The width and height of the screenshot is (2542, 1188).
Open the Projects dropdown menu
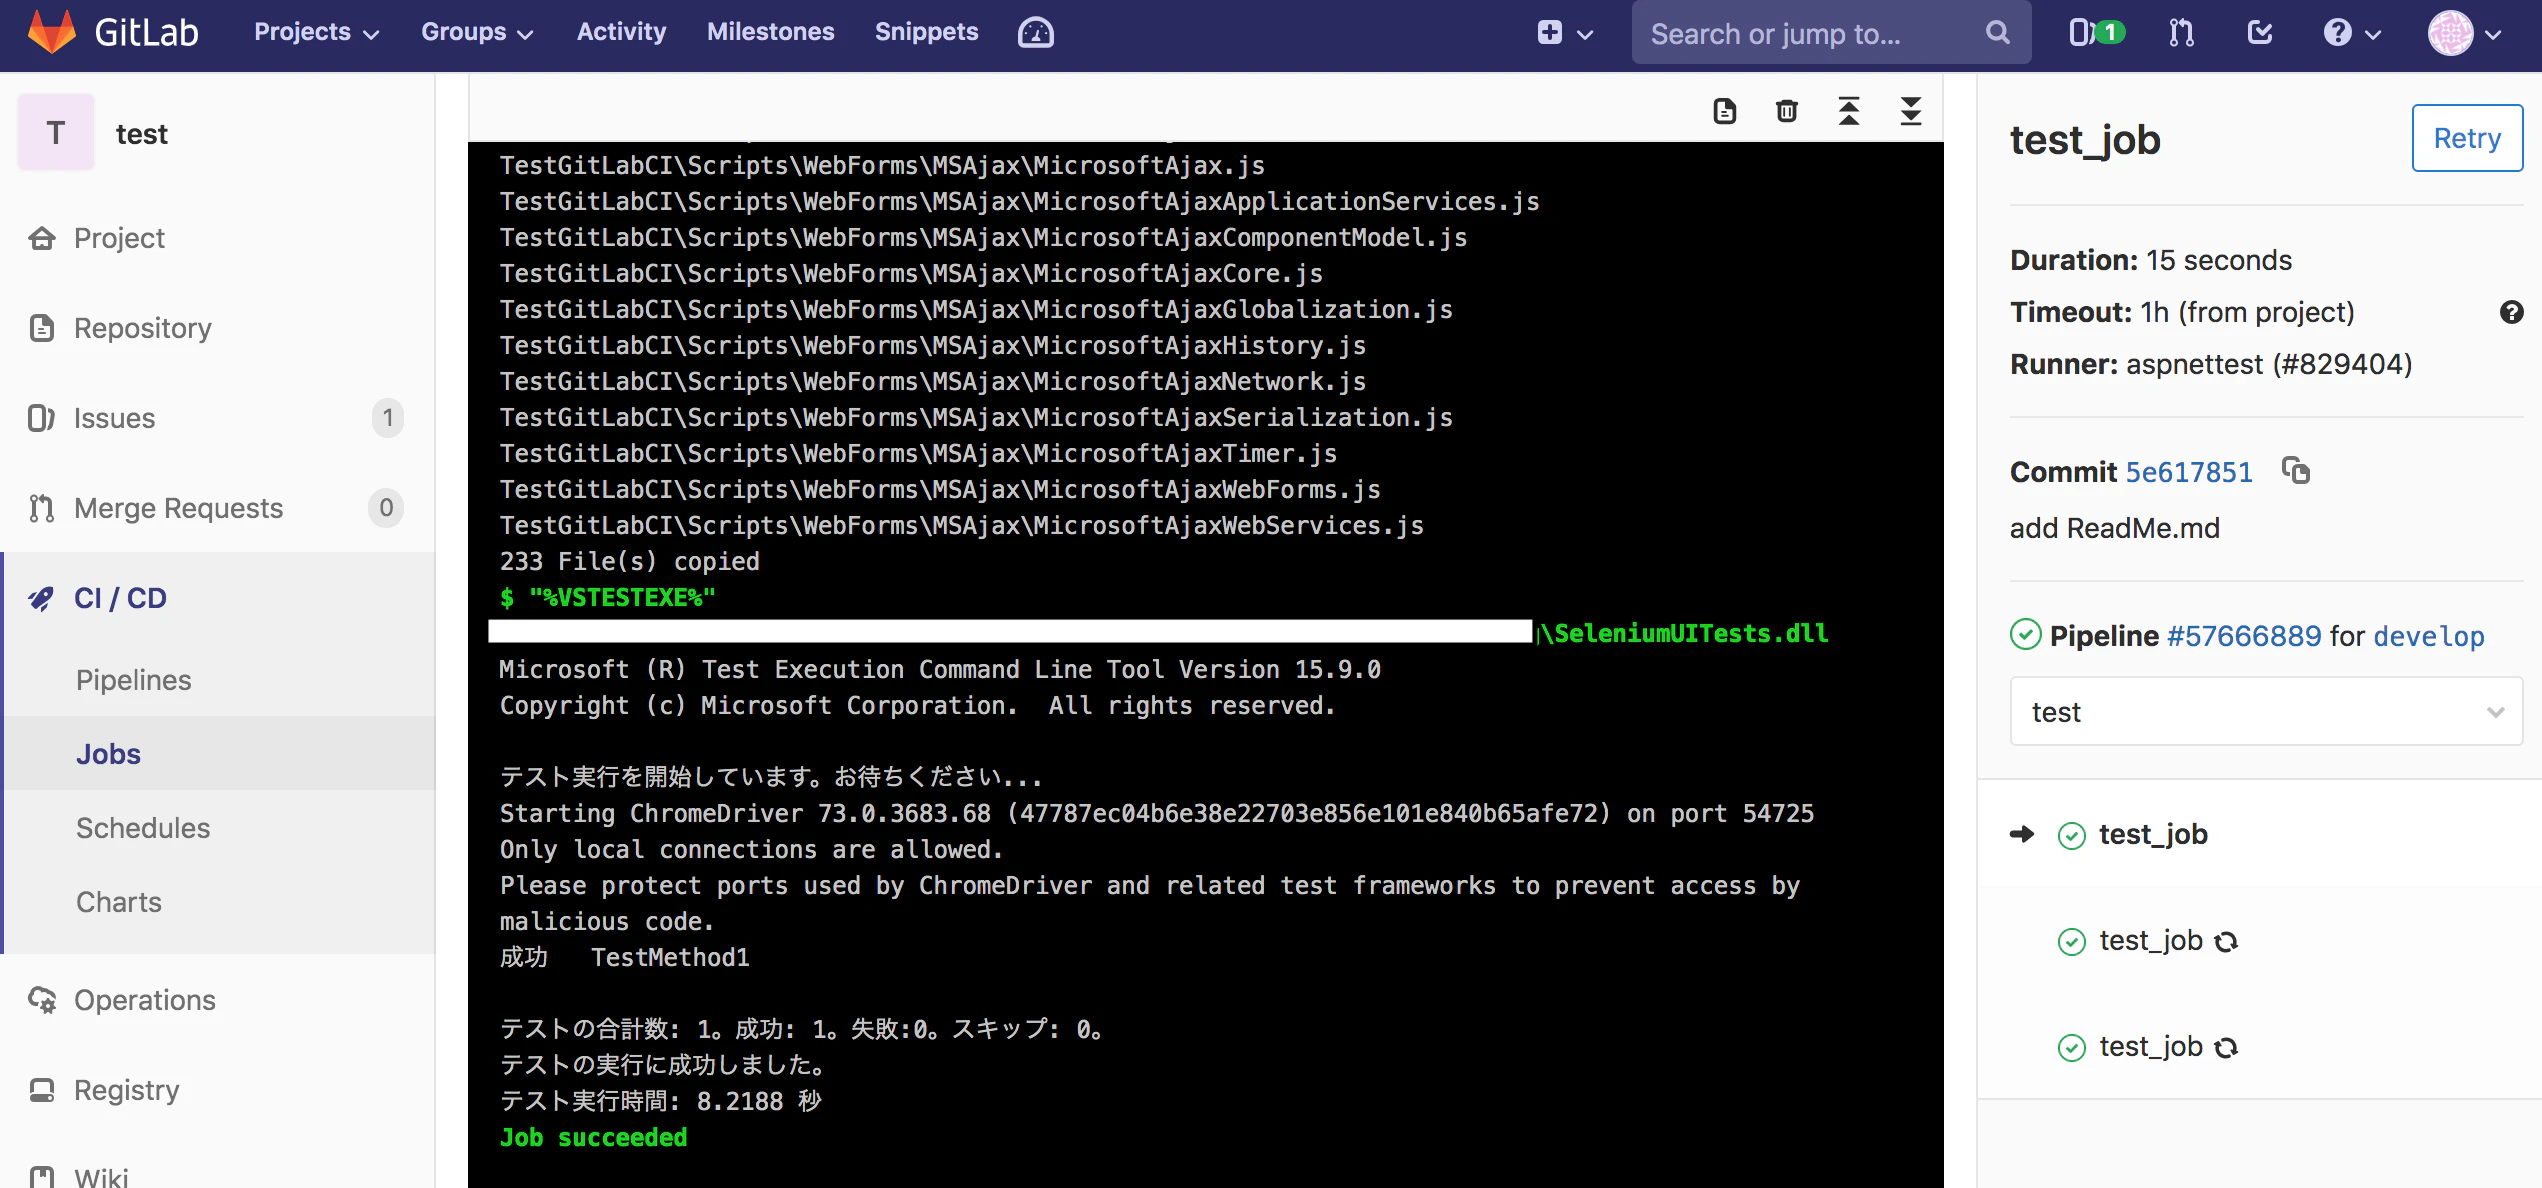click(x=316, y=32)
